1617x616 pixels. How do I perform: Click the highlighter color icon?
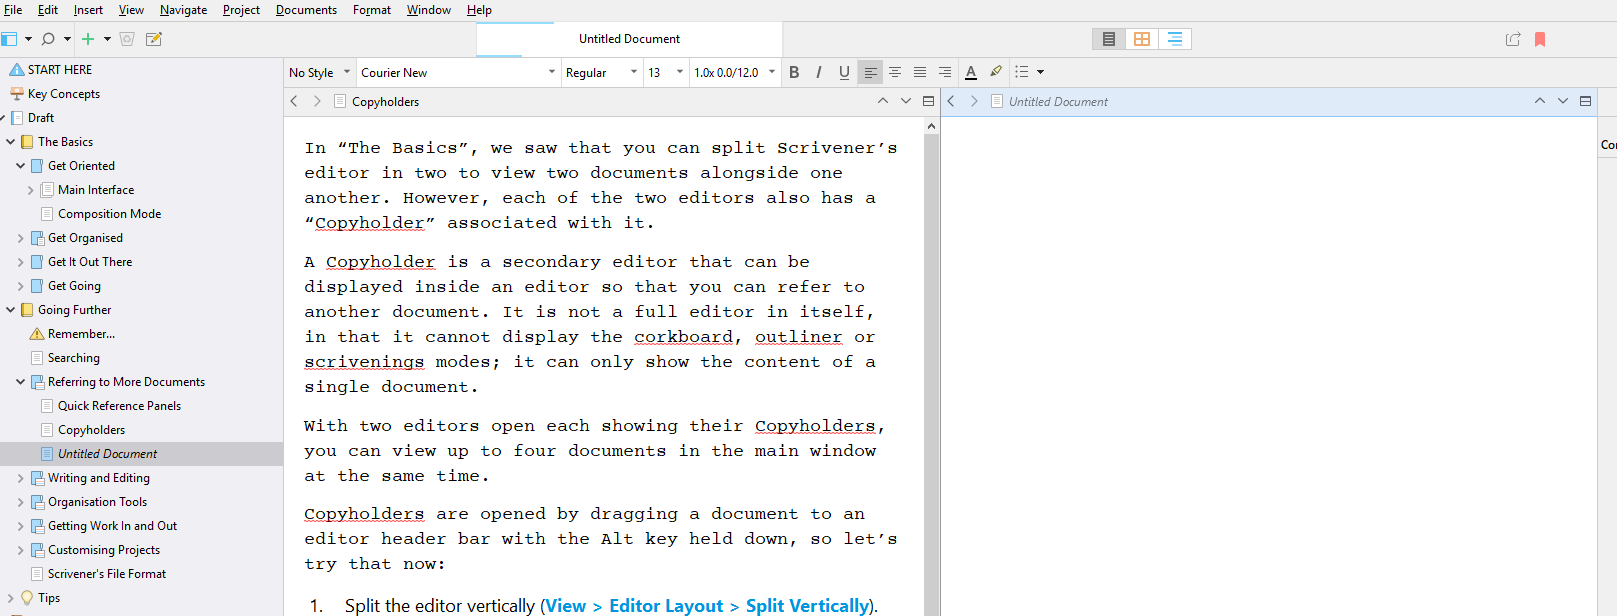[996, 72]
